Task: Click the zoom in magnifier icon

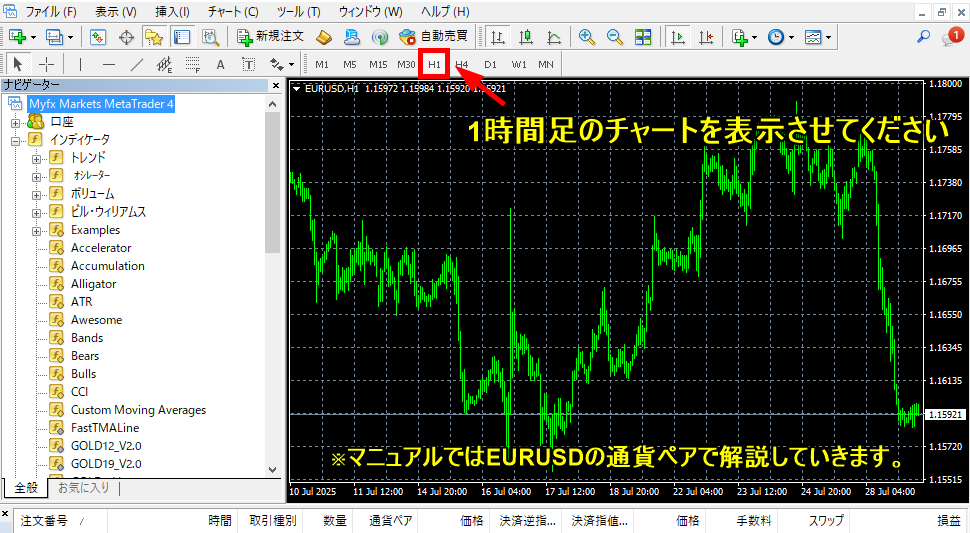Action: click(x=587, y=37)
